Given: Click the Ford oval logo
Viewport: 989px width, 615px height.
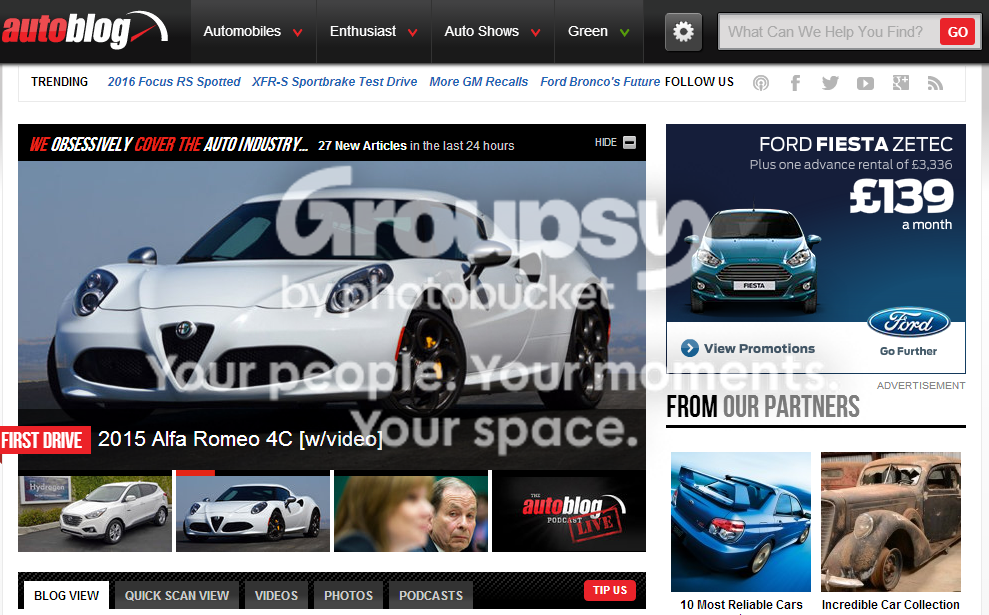Looking at the screenshot, I should (x=908, y=322).
